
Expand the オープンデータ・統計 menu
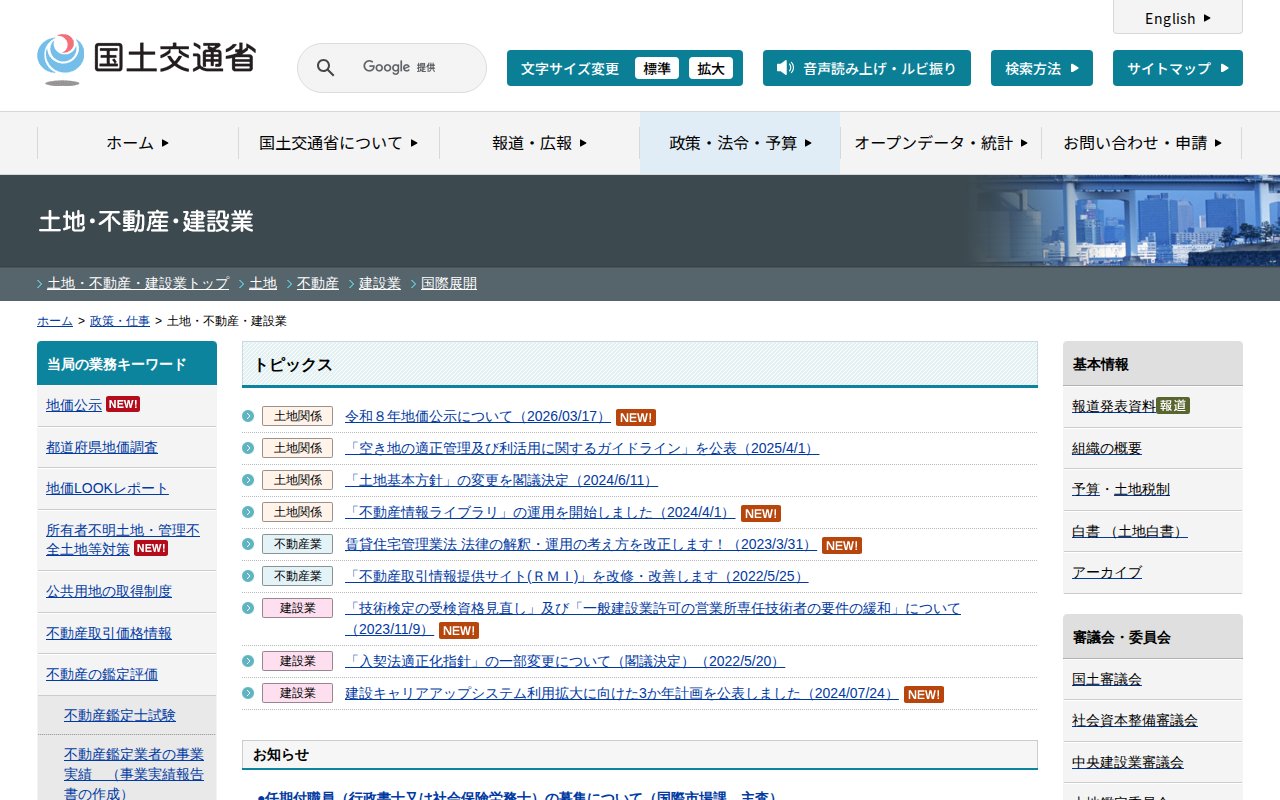click(x=940, y=143)
